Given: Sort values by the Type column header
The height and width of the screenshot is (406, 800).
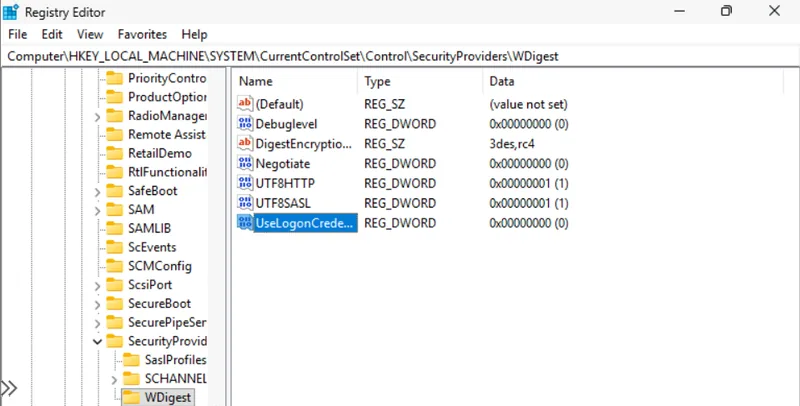Looking at the screenshot, I should 421,81.
